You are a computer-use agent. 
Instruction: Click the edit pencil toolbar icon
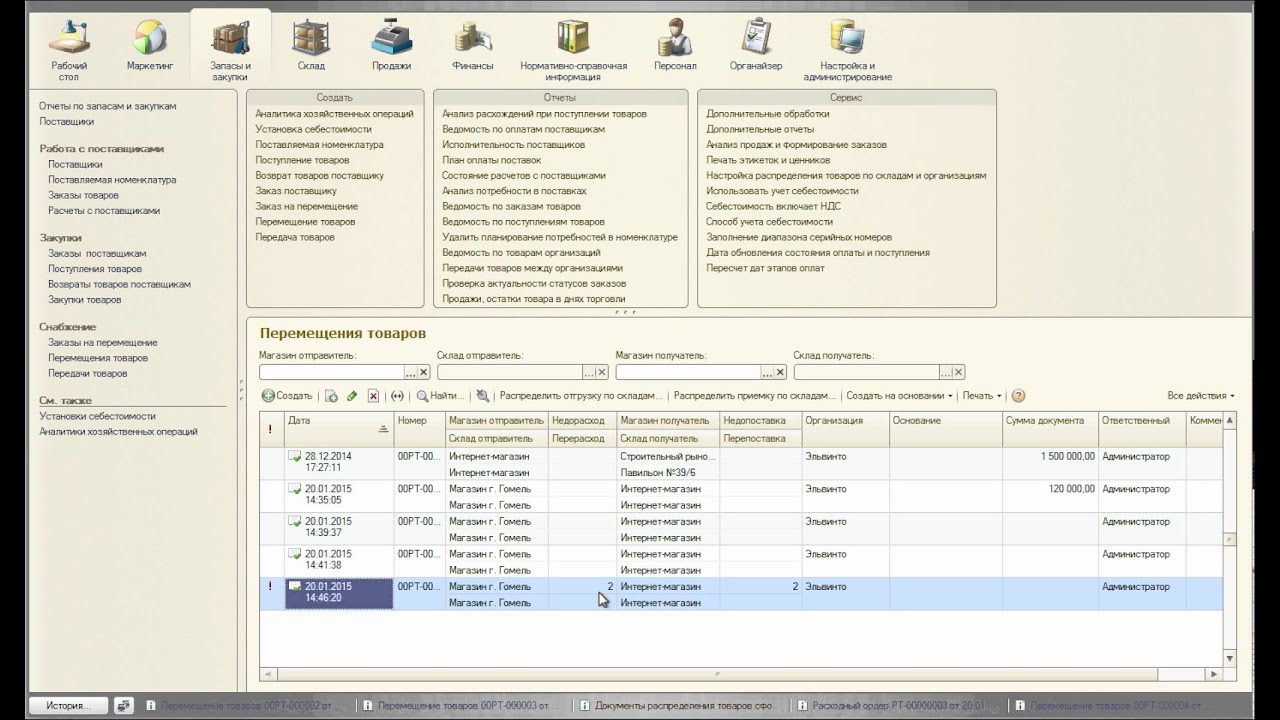pos(352,396)
